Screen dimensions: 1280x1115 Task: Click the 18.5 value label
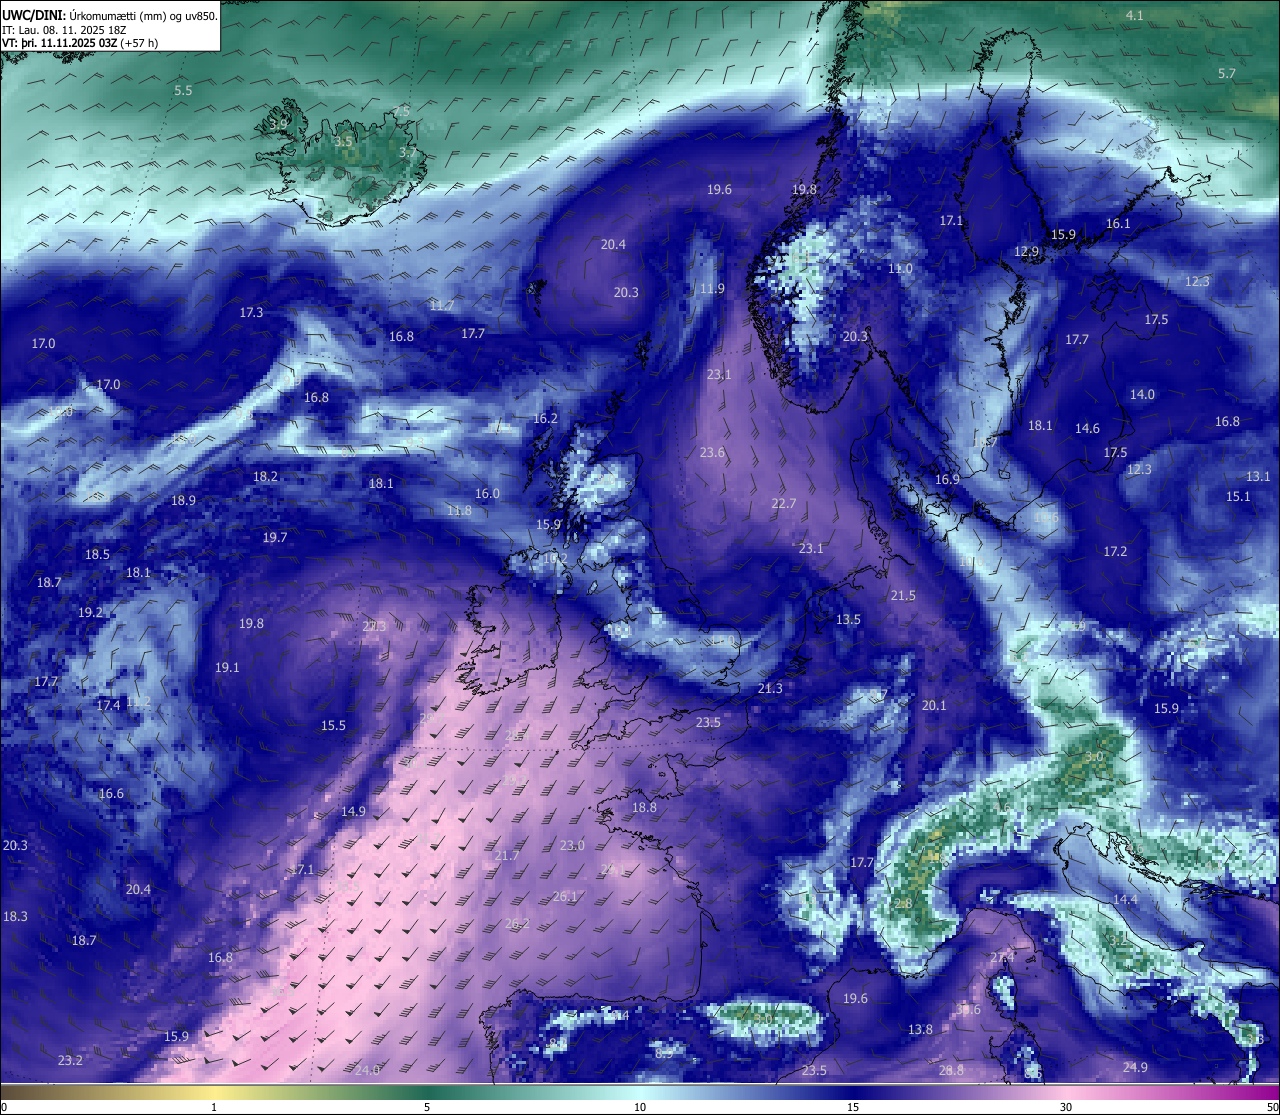tap(97, 555)
